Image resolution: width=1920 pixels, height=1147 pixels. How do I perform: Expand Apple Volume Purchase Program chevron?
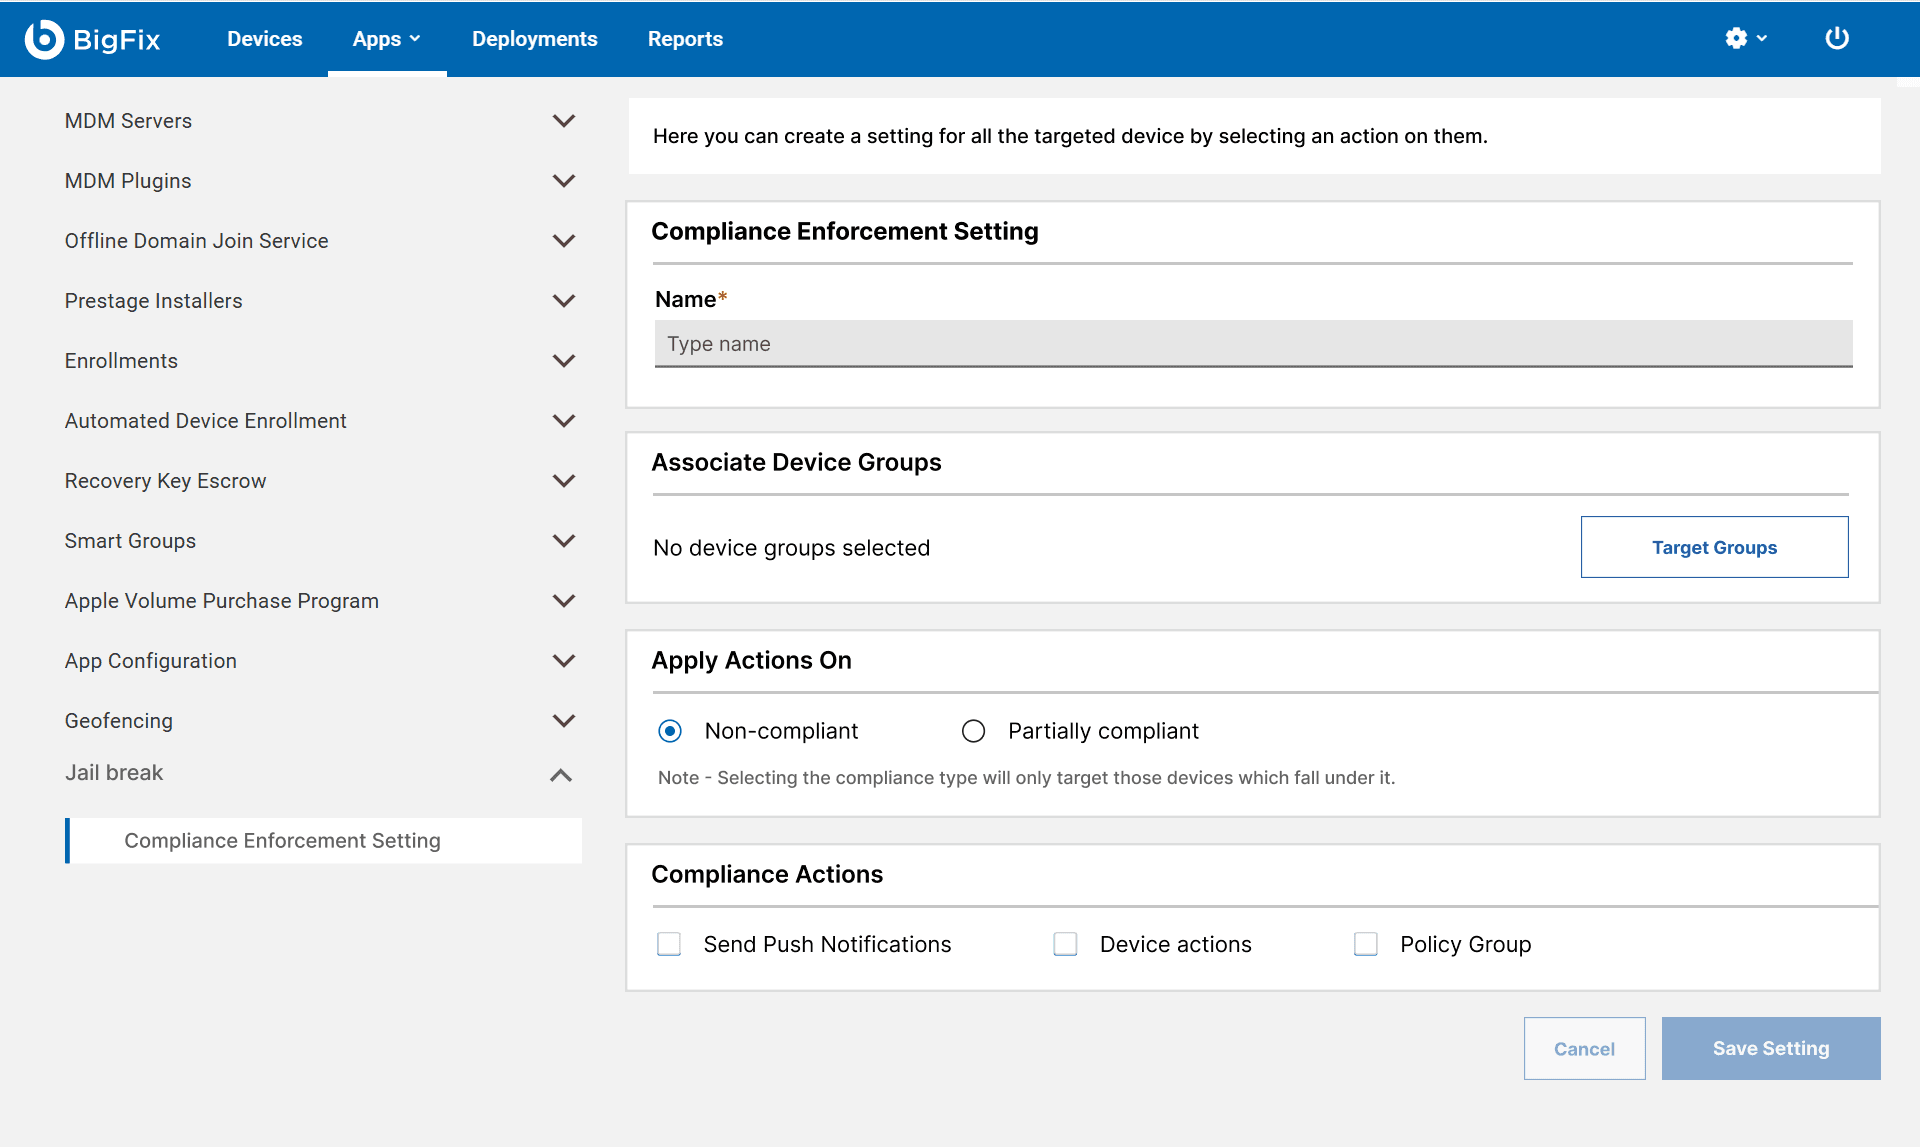click(x=564, y=601)
